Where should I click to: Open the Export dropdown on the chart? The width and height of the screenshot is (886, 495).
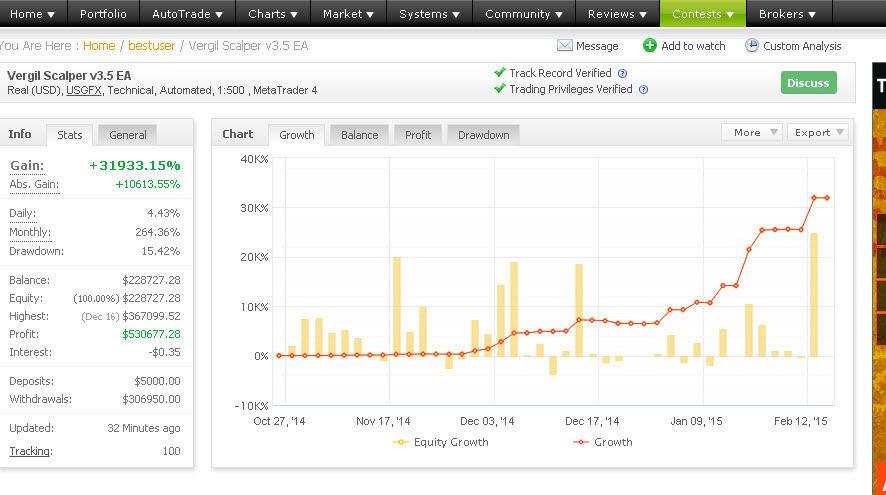818,132
